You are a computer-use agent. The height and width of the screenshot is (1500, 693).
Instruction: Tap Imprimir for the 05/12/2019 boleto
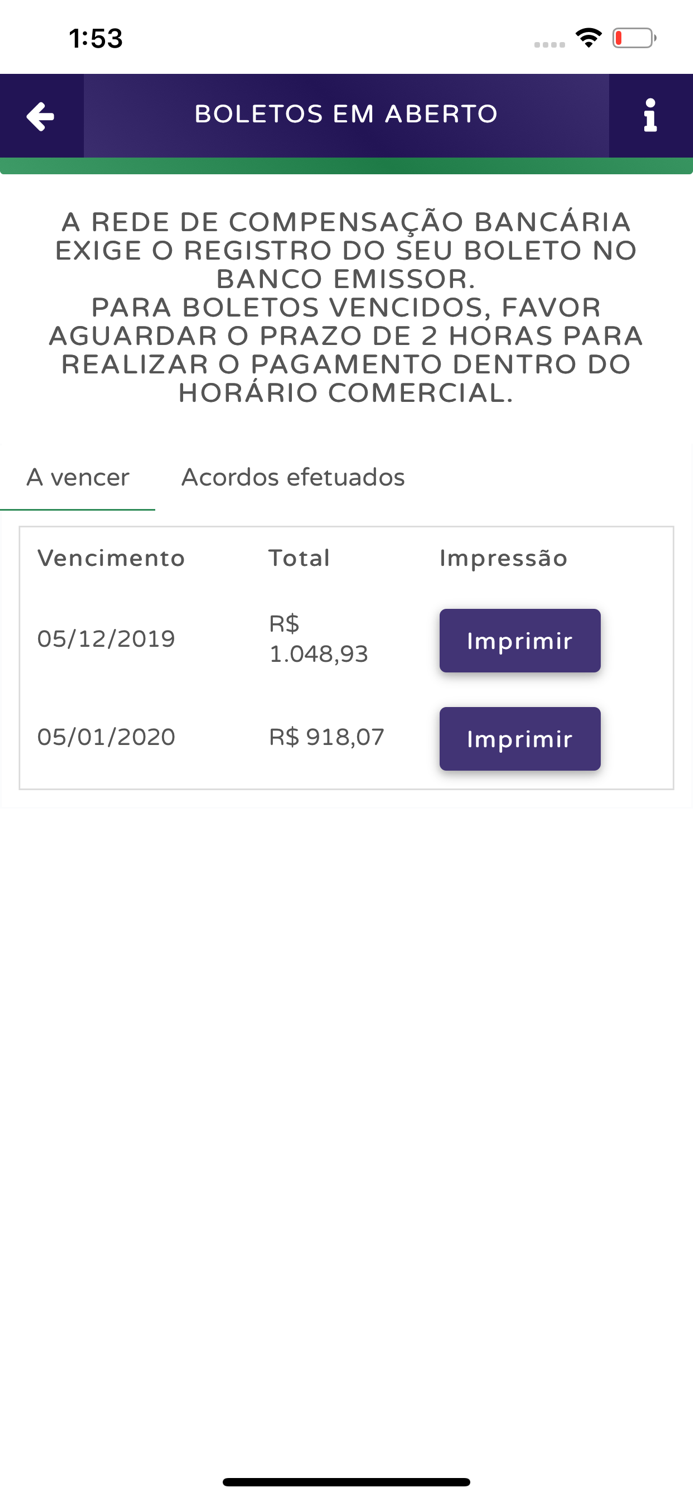pos(520,640)
